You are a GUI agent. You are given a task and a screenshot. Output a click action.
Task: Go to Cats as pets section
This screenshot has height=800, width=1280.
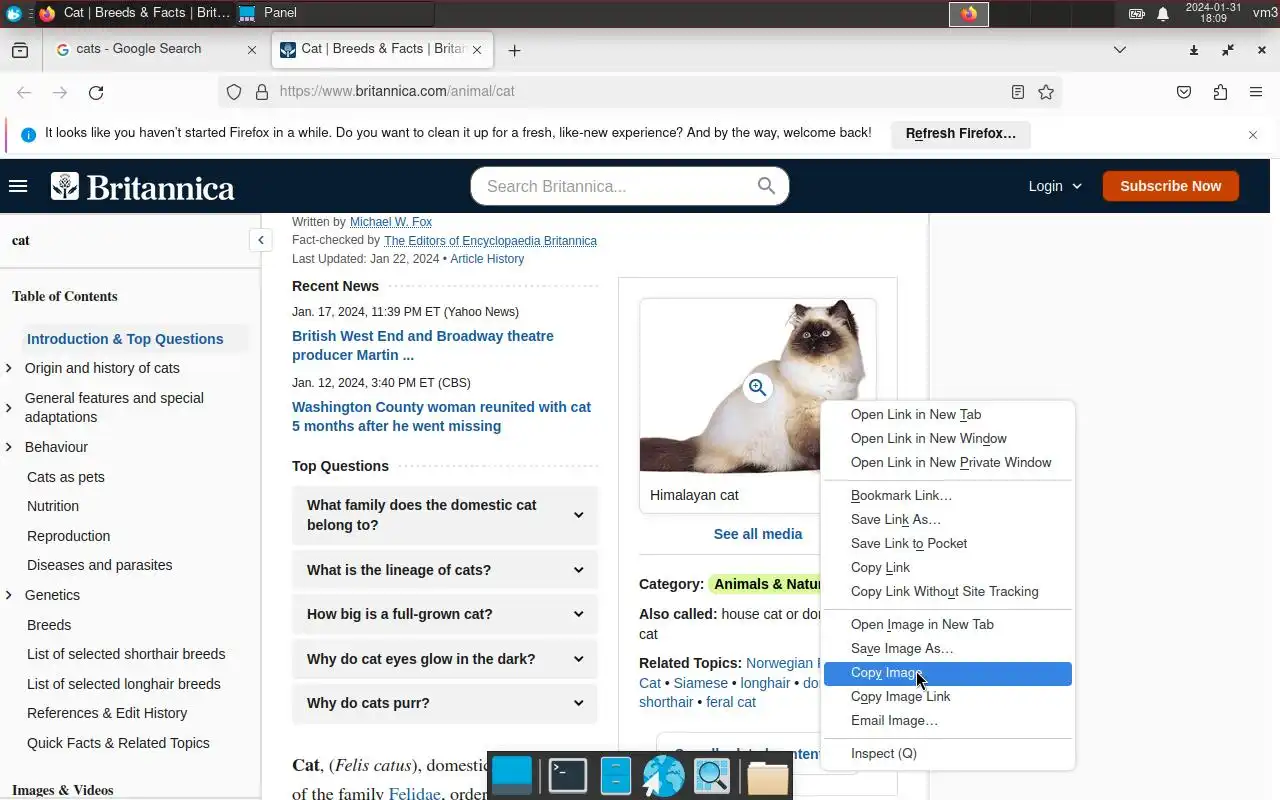click(66, 477)
